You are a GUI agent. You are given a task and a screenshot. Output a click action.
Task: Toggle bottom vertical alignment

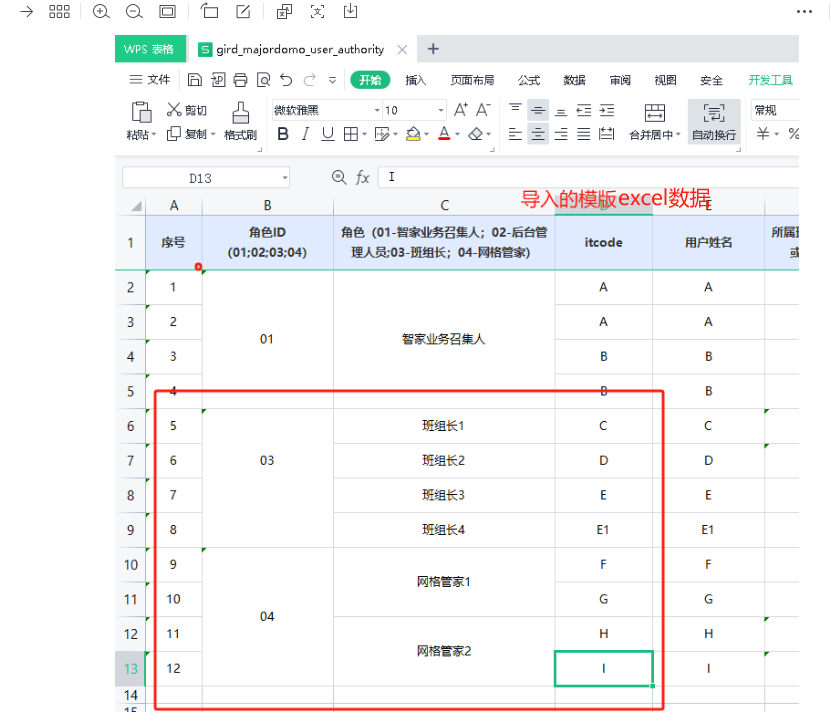point(561,111)
